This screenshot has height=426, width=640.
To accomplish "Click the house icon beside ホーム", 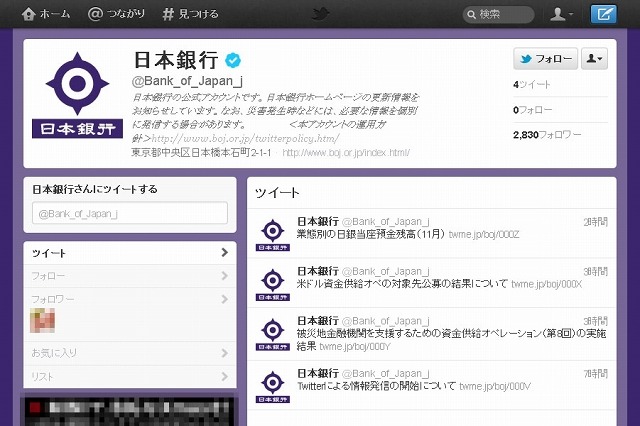I will coord(29,14).
